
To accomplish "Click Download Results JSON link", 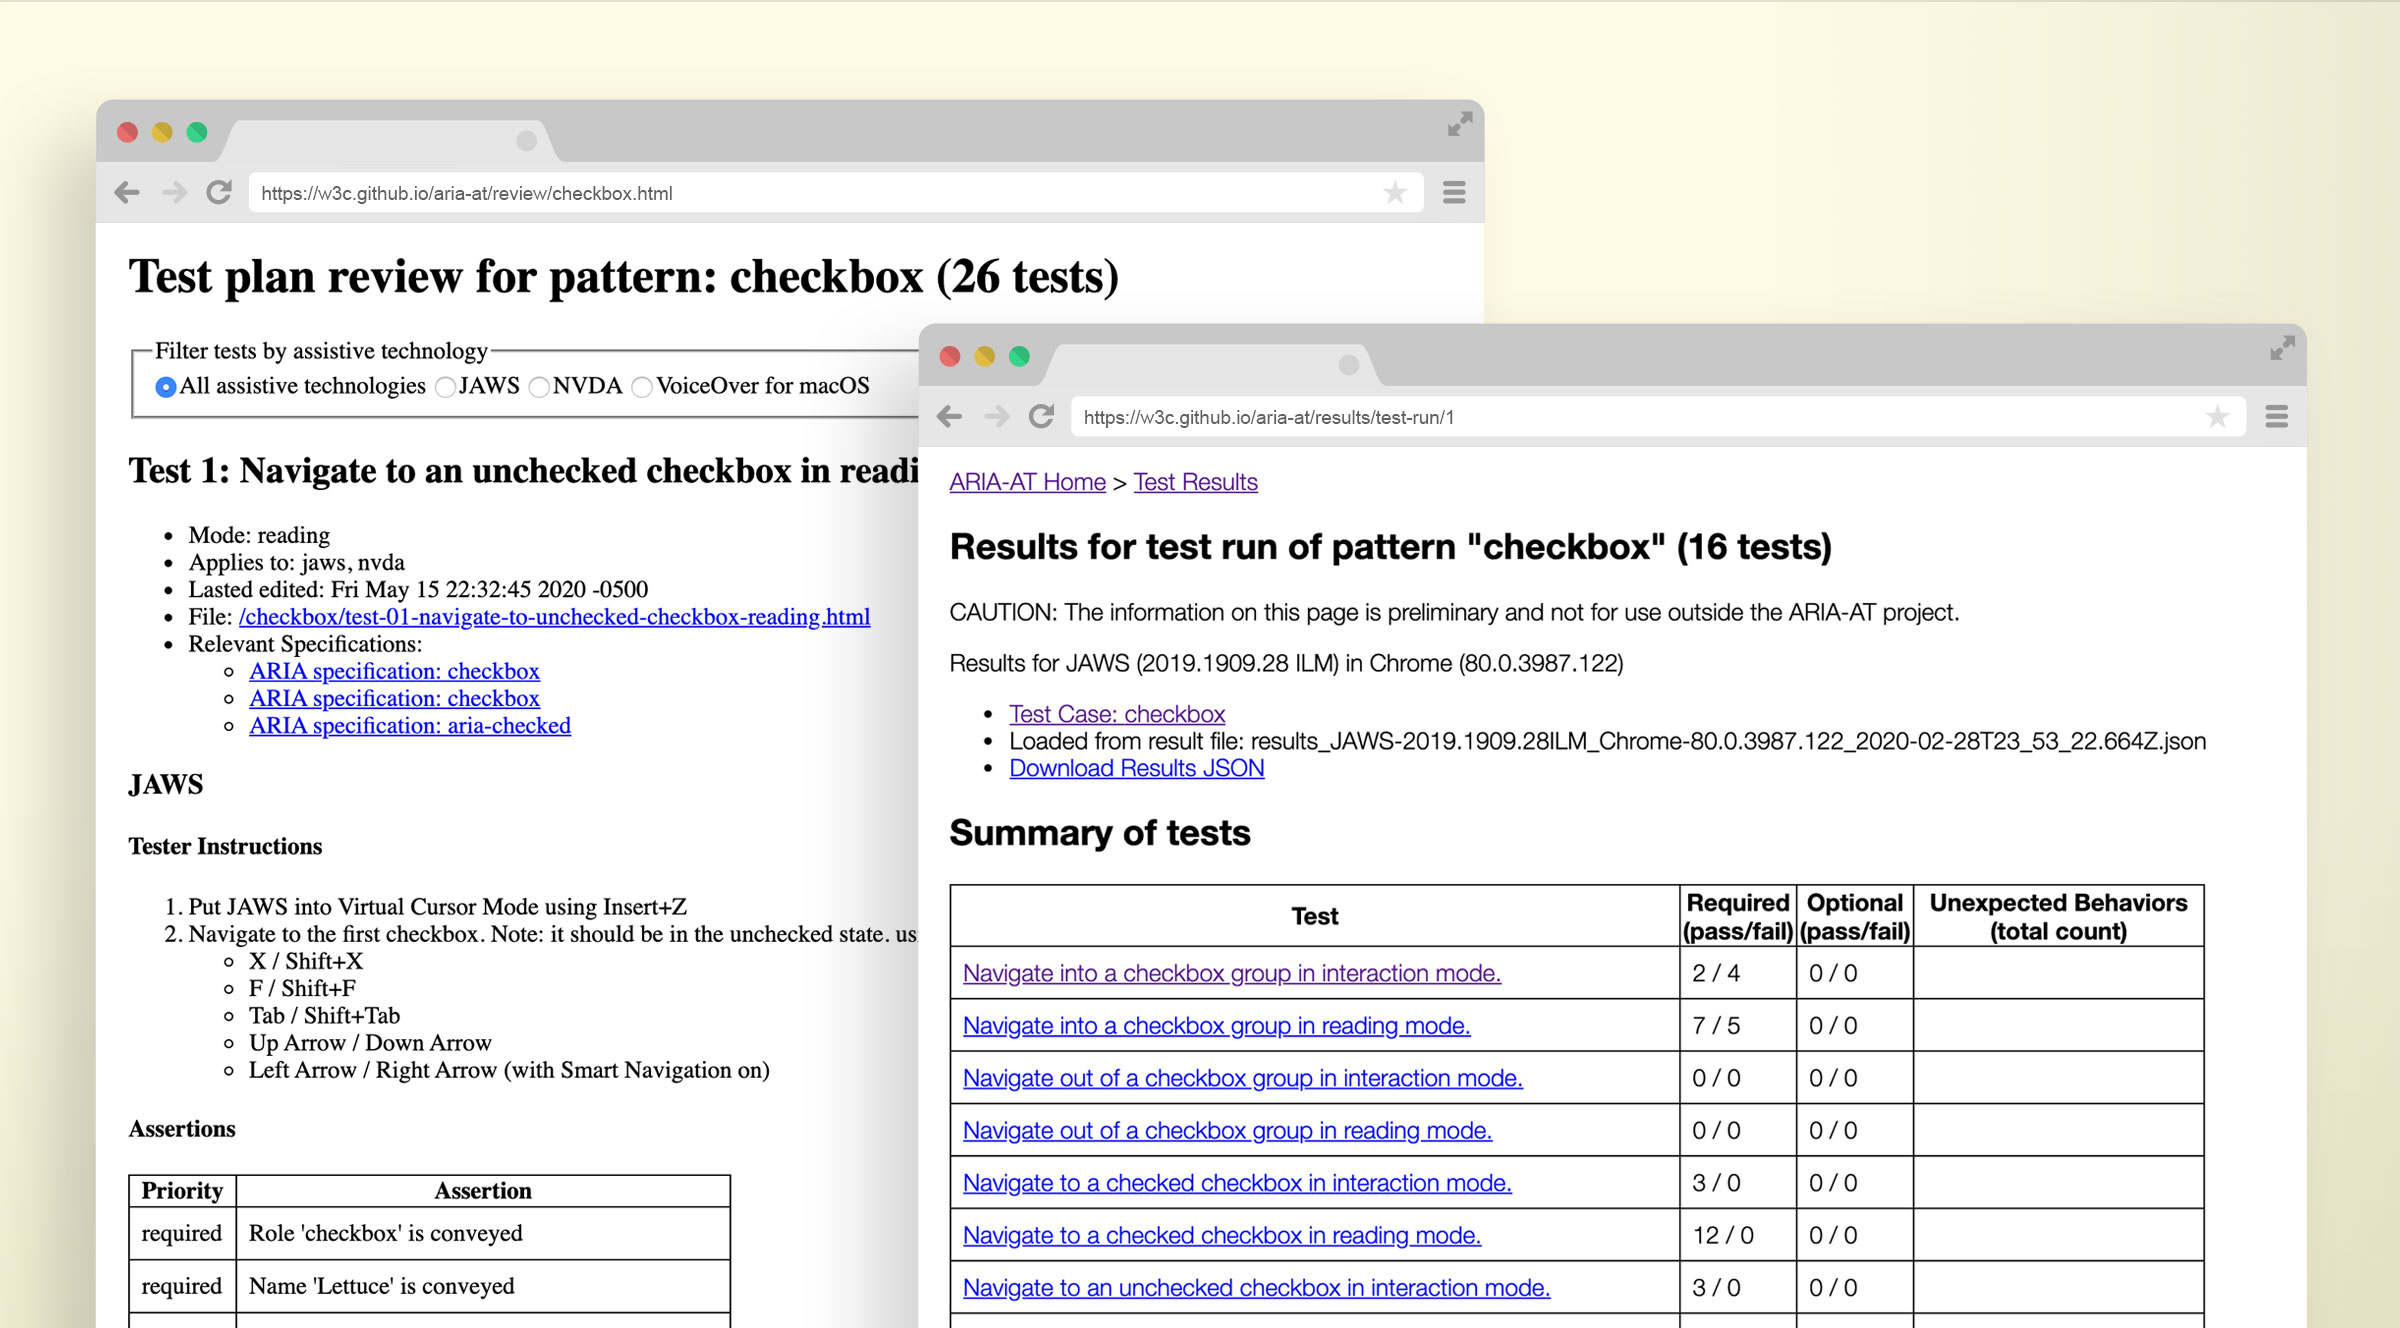I will coord(1136,768).
